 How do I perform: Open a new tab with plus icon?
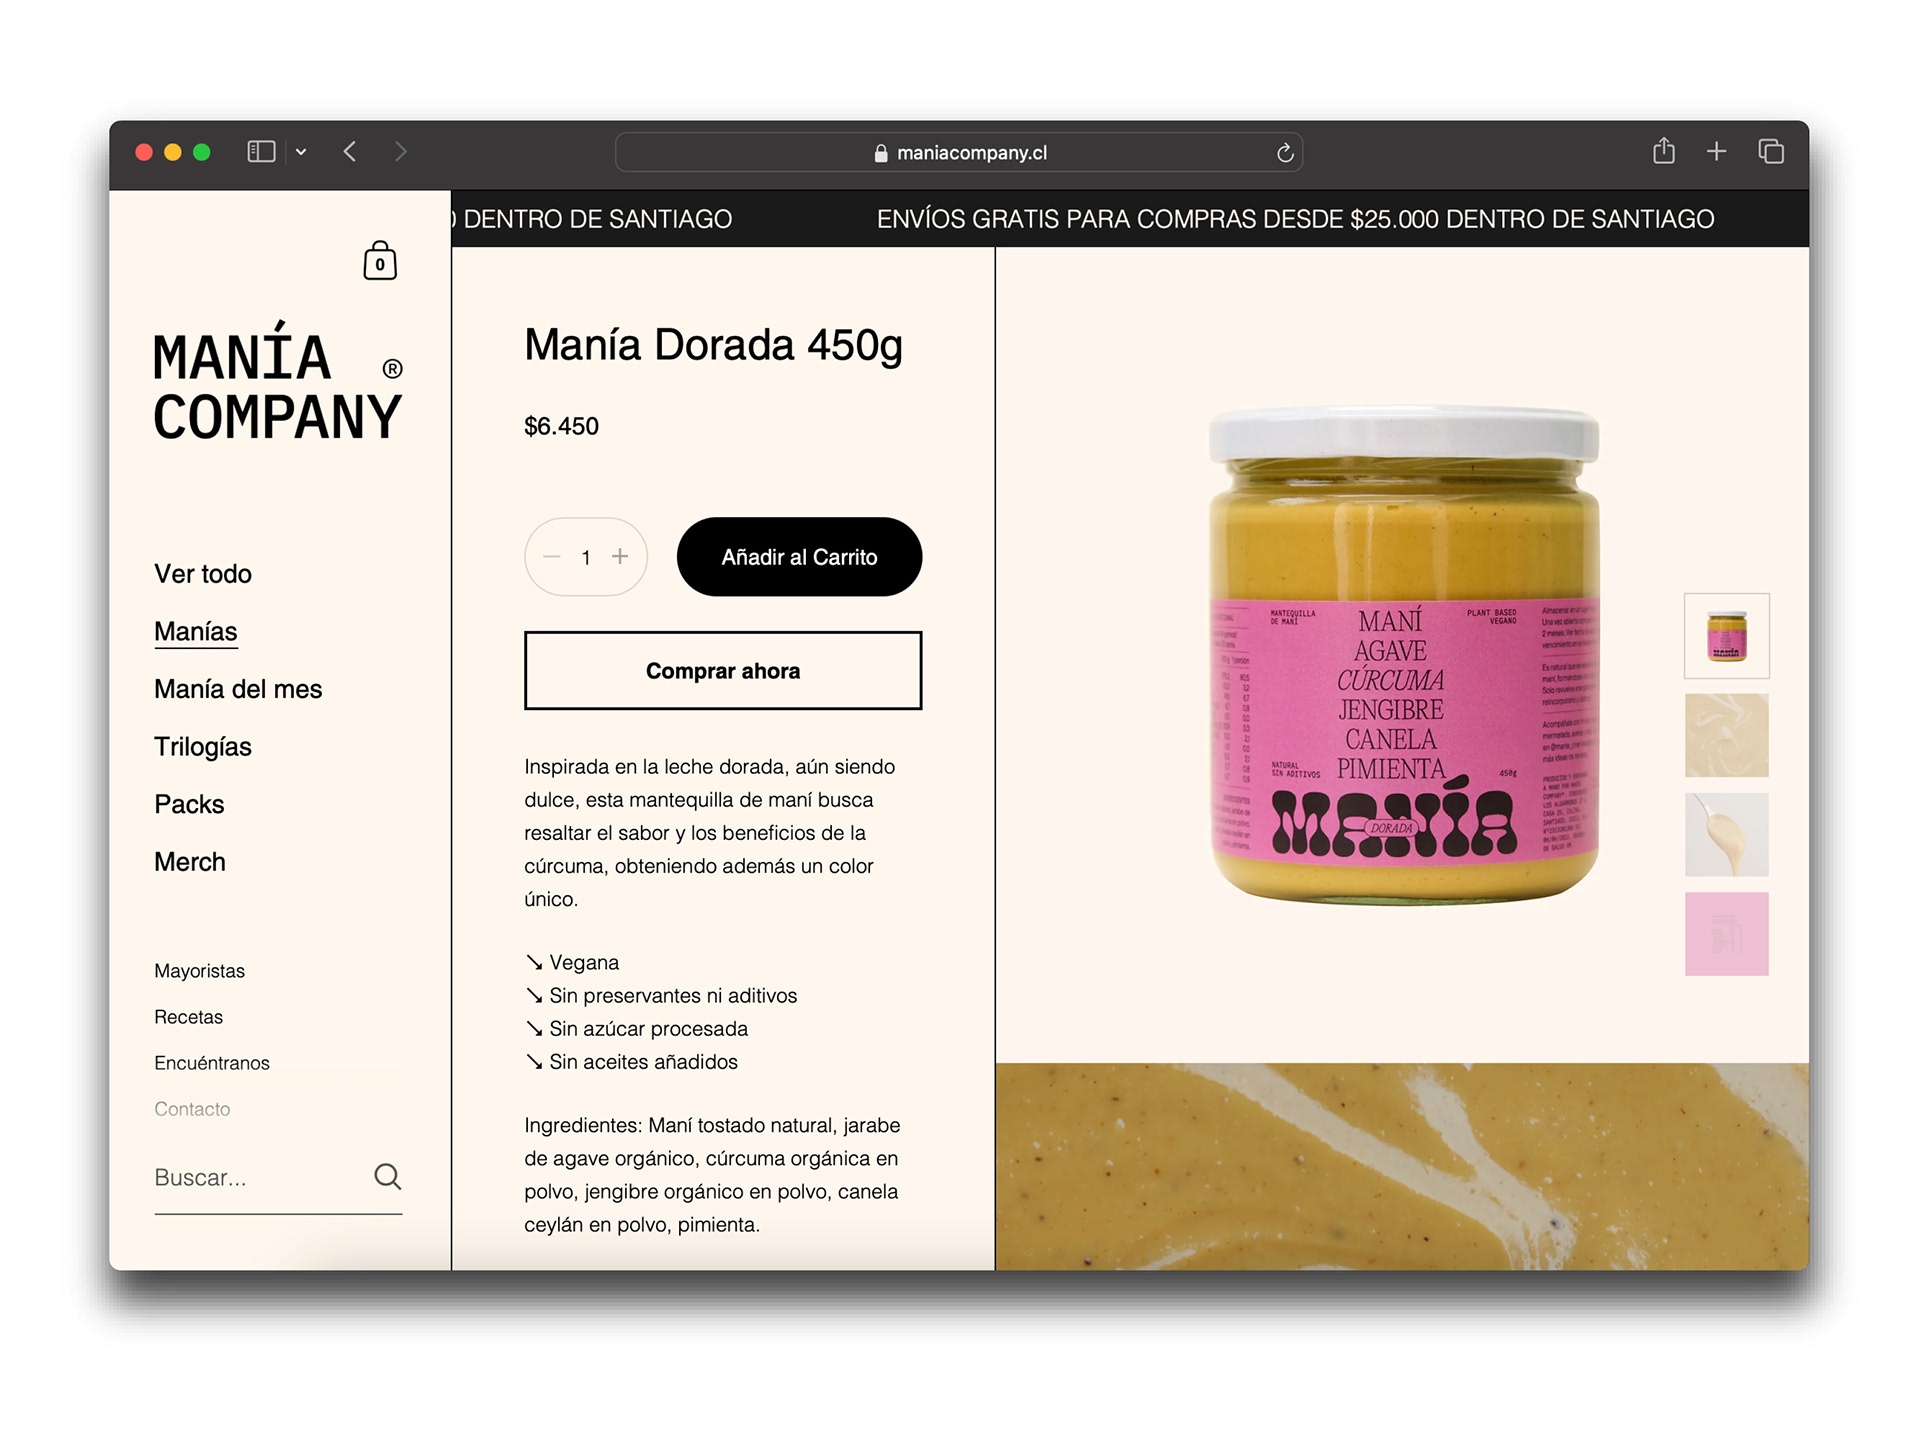pos(1716,151)
